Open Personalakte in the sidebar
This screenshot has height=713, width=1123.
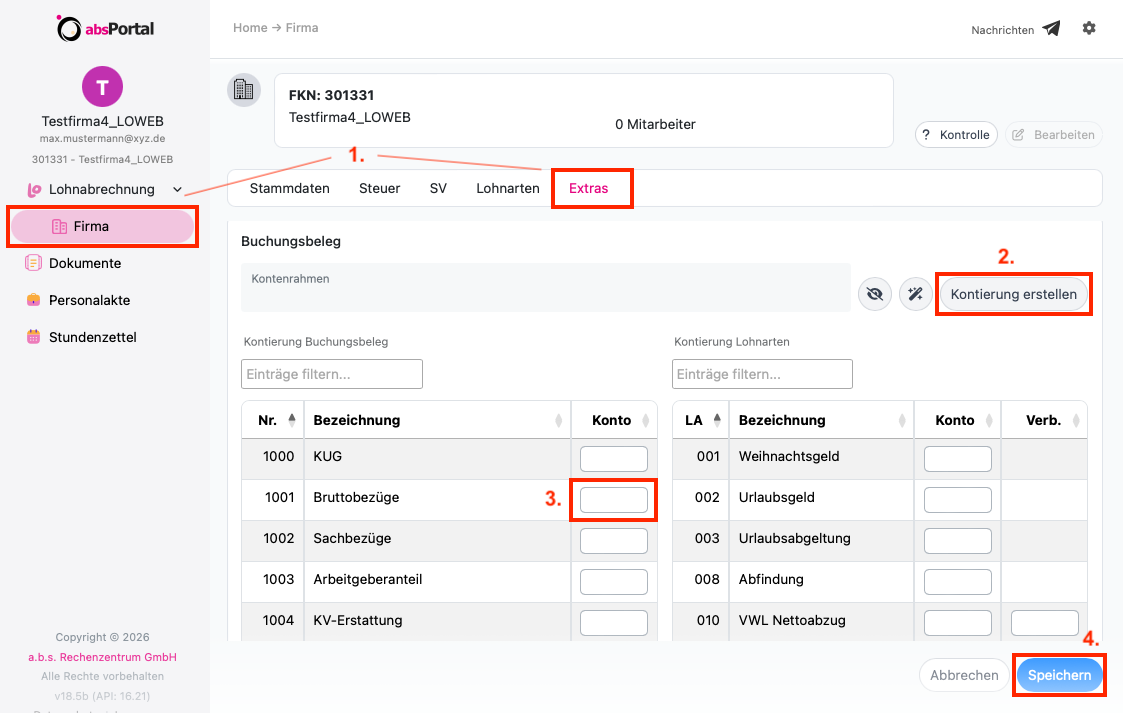tap(89, 300)
